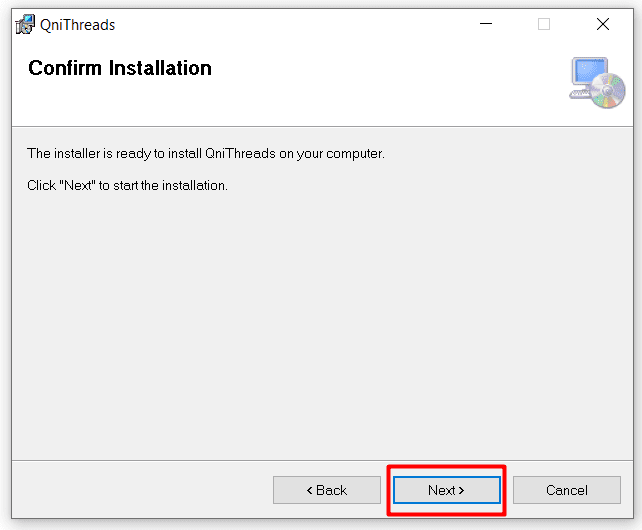The height and width of the screenshot is (530, 642).
Task: Minimize the QniThreads installer window
Action: 486,24
